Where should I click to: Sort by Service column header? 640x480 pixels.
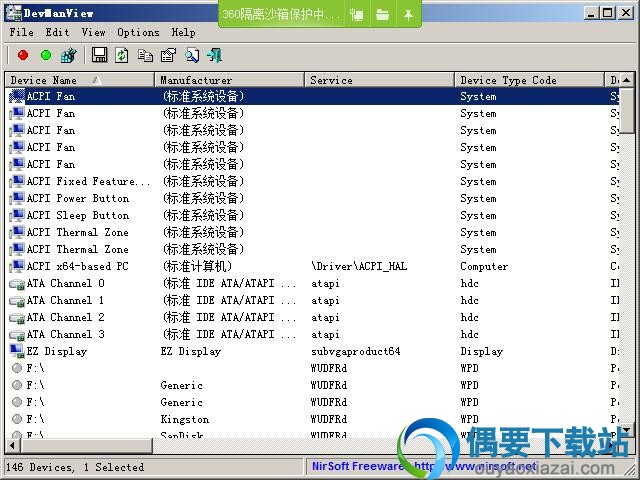click(x=380, y=80)
